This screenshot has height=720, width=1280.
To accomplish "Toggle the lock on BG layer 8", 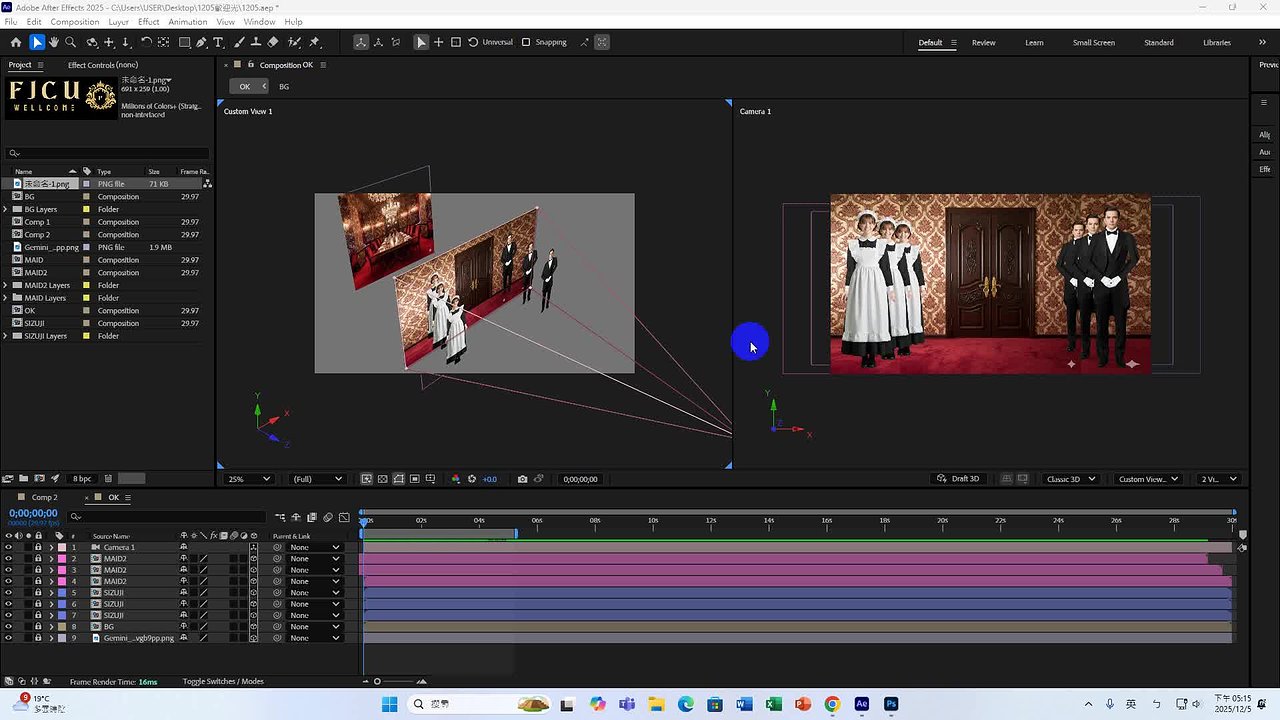I will pos(38,627).
